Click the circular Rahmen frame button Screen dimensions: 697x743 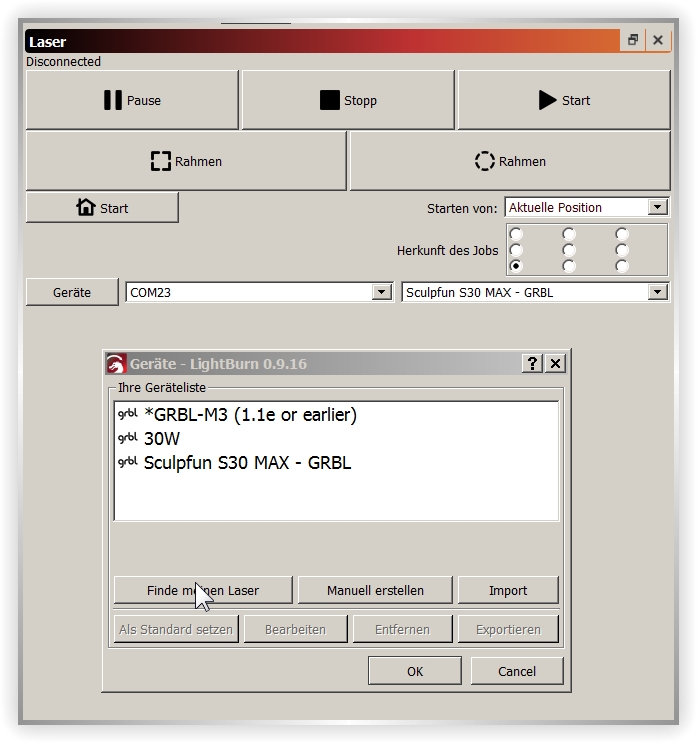click(x=510, y=161)
